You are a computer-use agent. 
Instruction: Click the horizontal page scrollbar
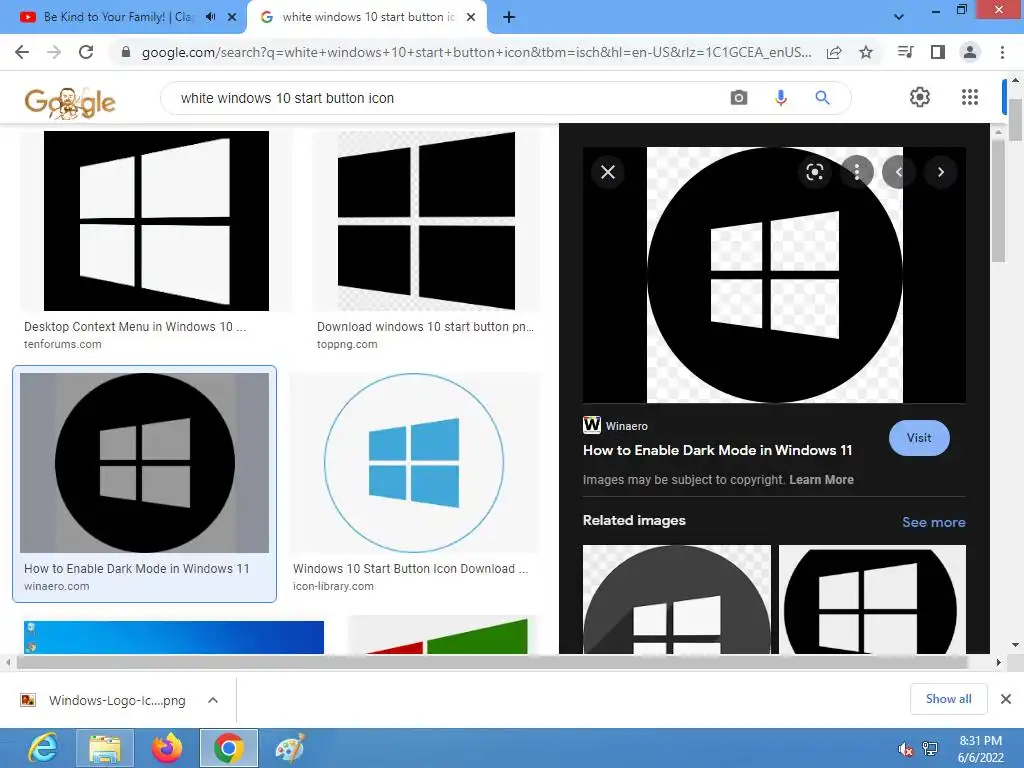tap(490, 662)
